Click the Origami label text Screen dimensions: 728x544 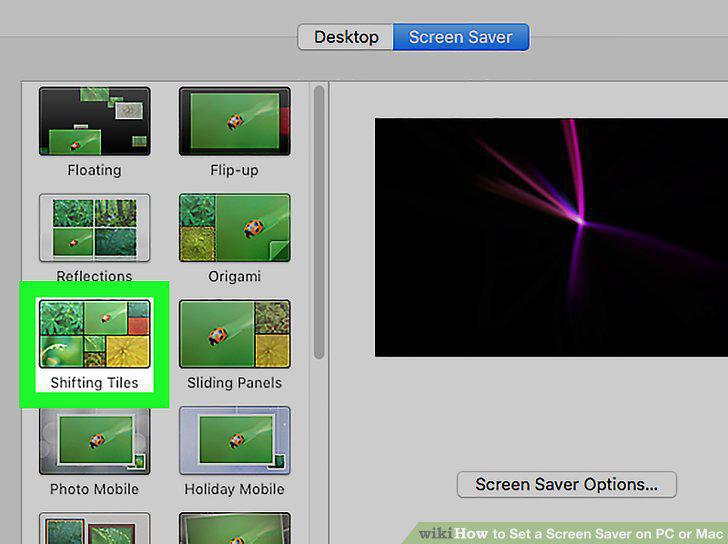pyautogui.click(x=234, y=277)
